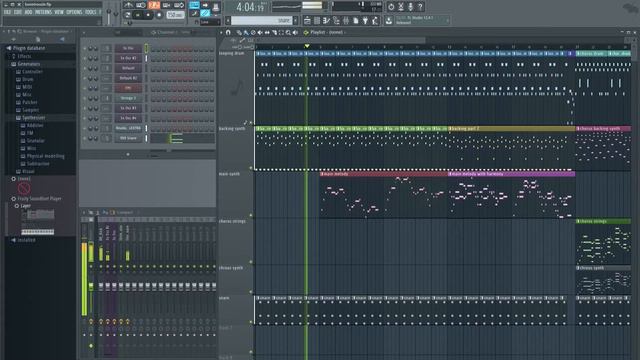Select the main melody with harmony clip
The width and height of the screenshot is (640, 360).
click(x=511, y=174)
